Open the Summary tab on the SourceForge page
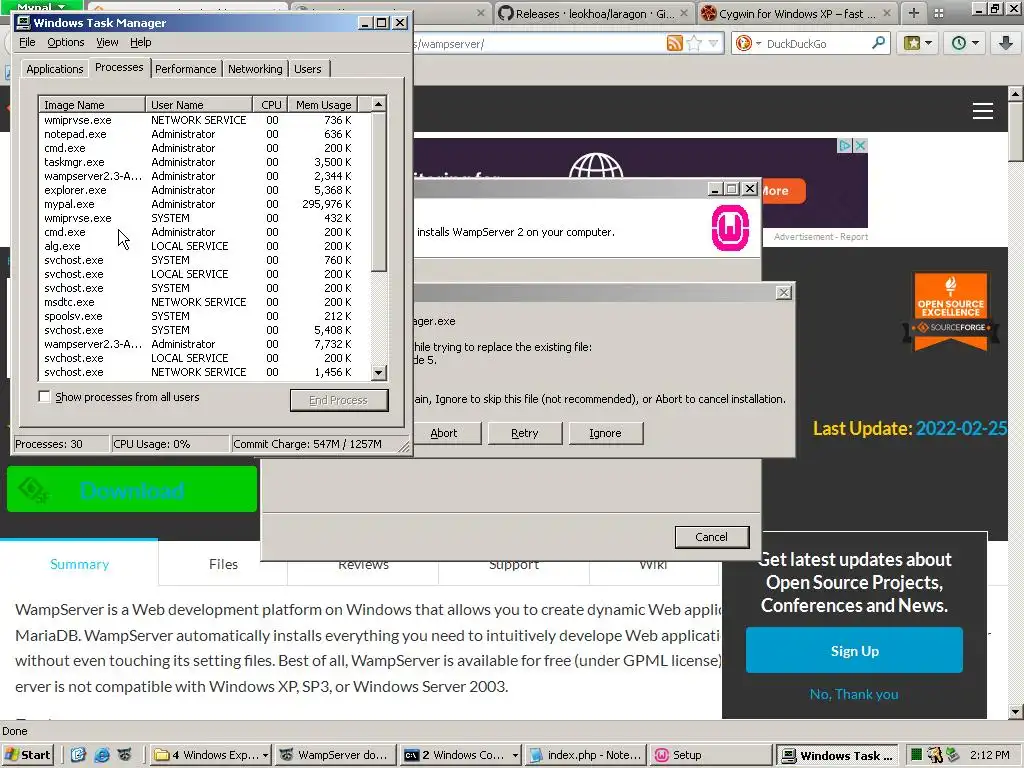1024x768 pixels. (x=80, y=564)
